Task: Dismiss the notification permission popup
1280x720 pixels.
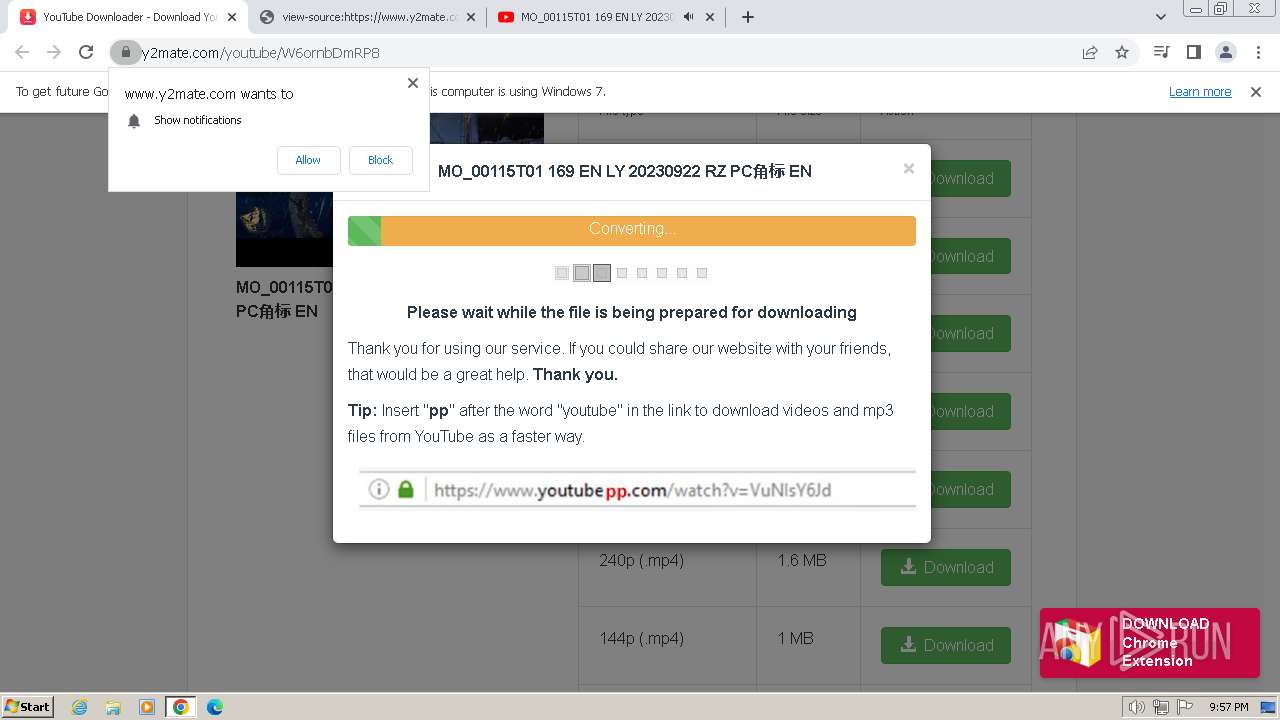Action: click(x=413, y=83)
